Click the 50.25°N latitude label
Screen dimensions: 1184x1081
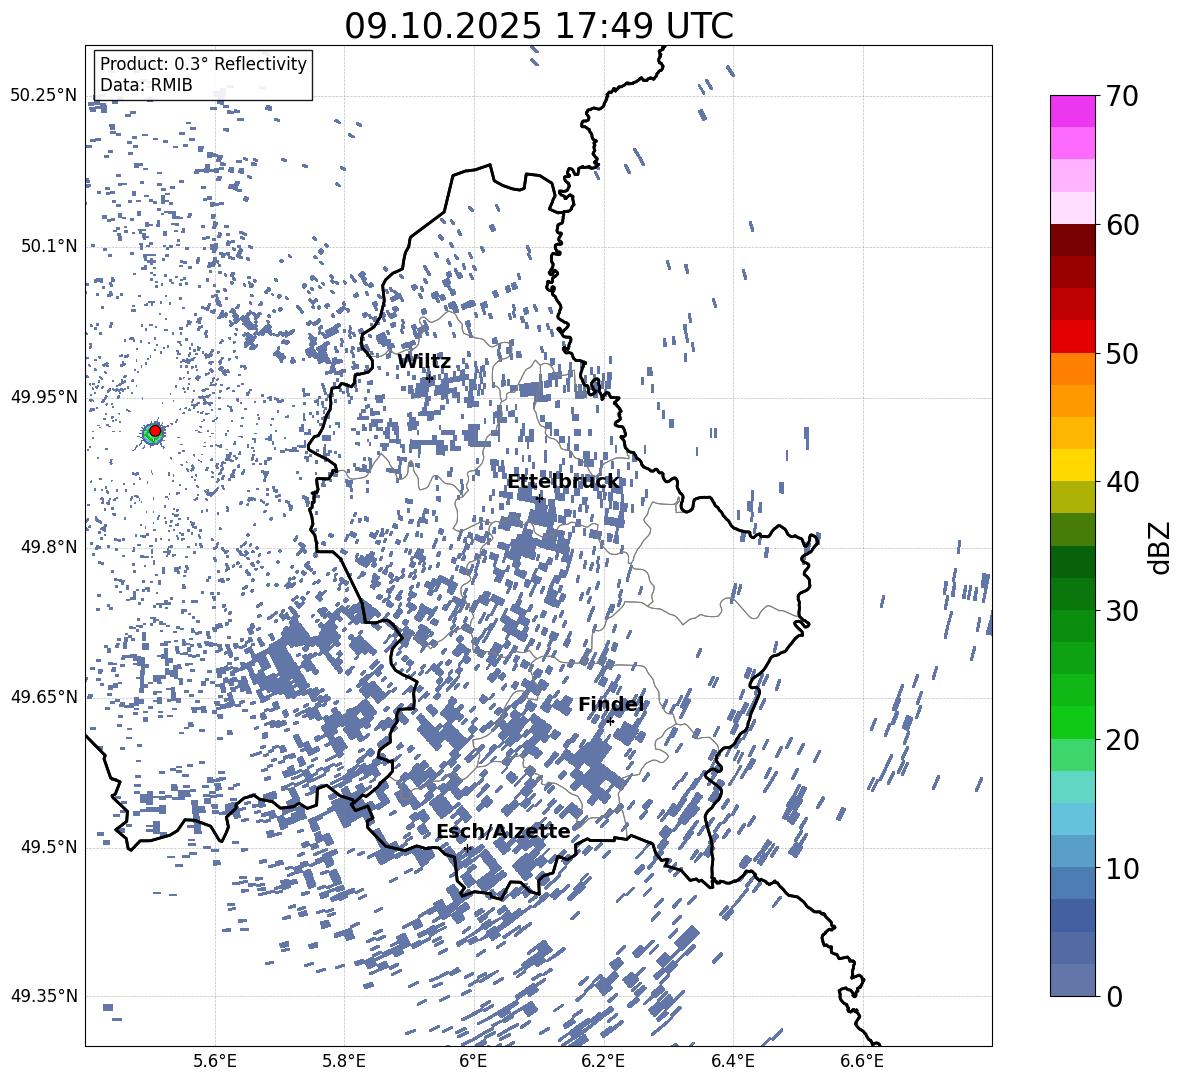(x=44, y=96)
